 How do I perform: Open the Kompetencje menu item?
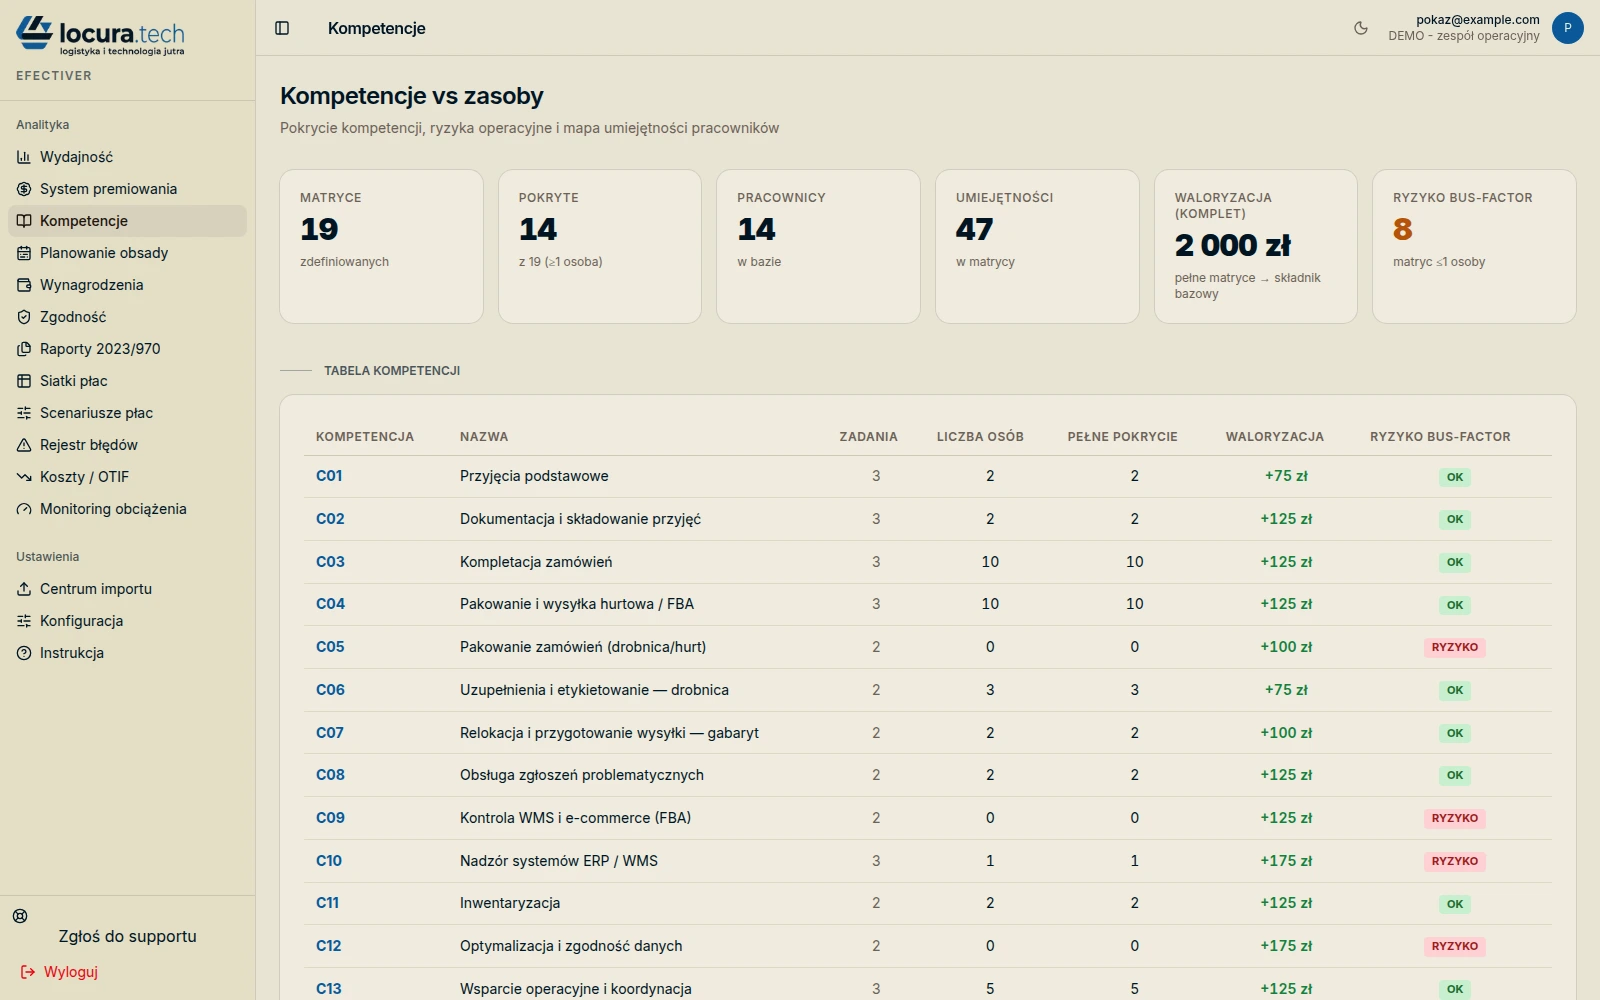[127, 221]
